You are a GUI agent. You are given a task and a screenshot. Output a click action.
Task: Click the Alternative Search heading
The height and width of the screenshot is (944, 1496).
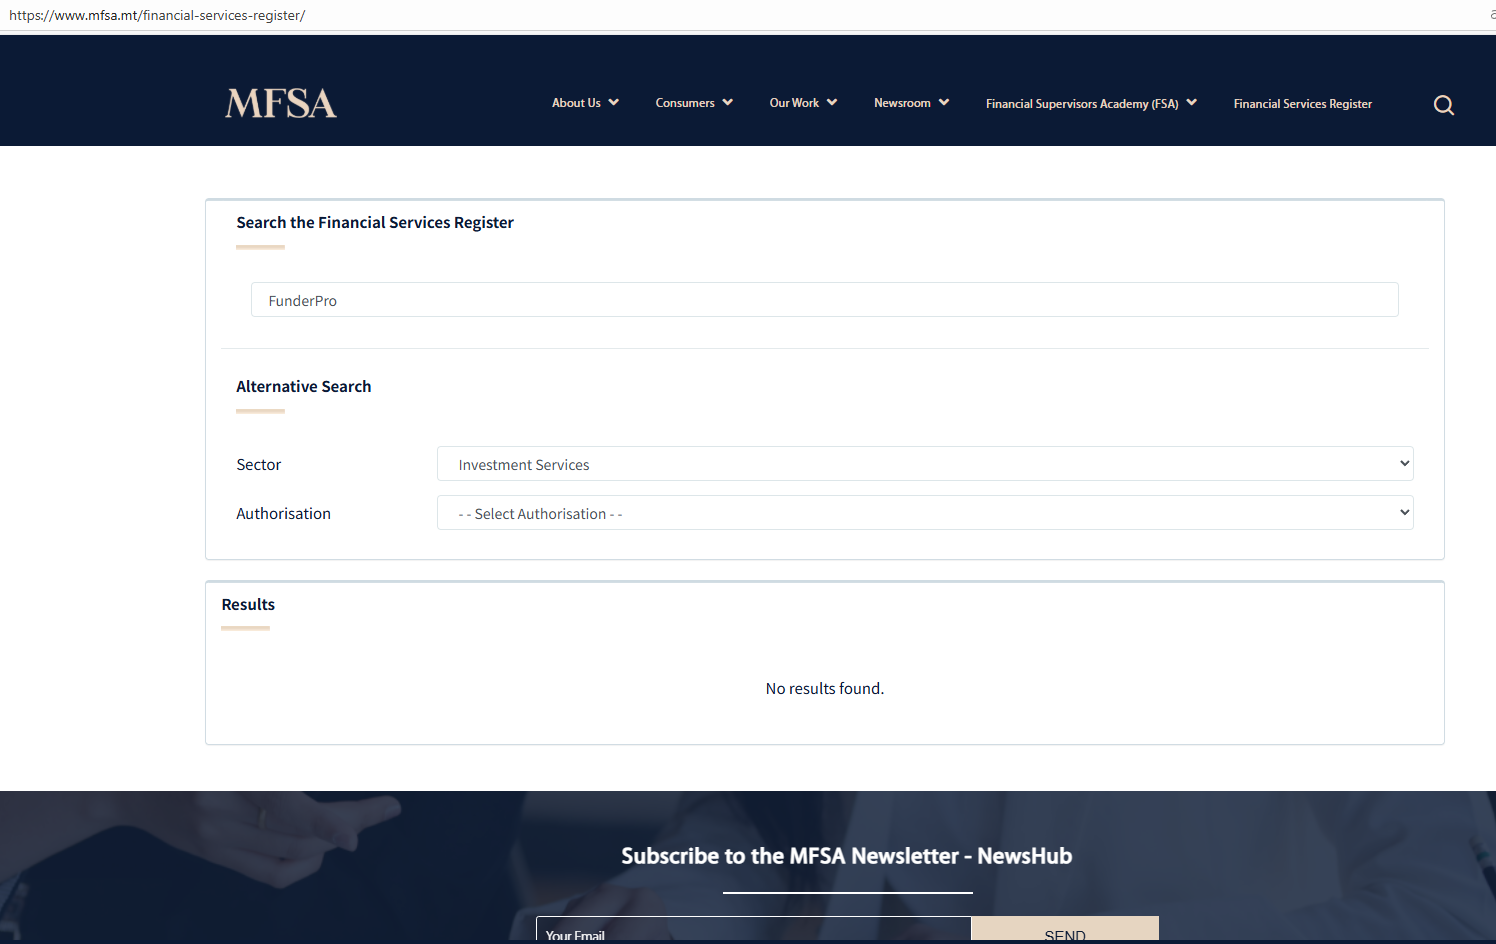coord(303,386)
